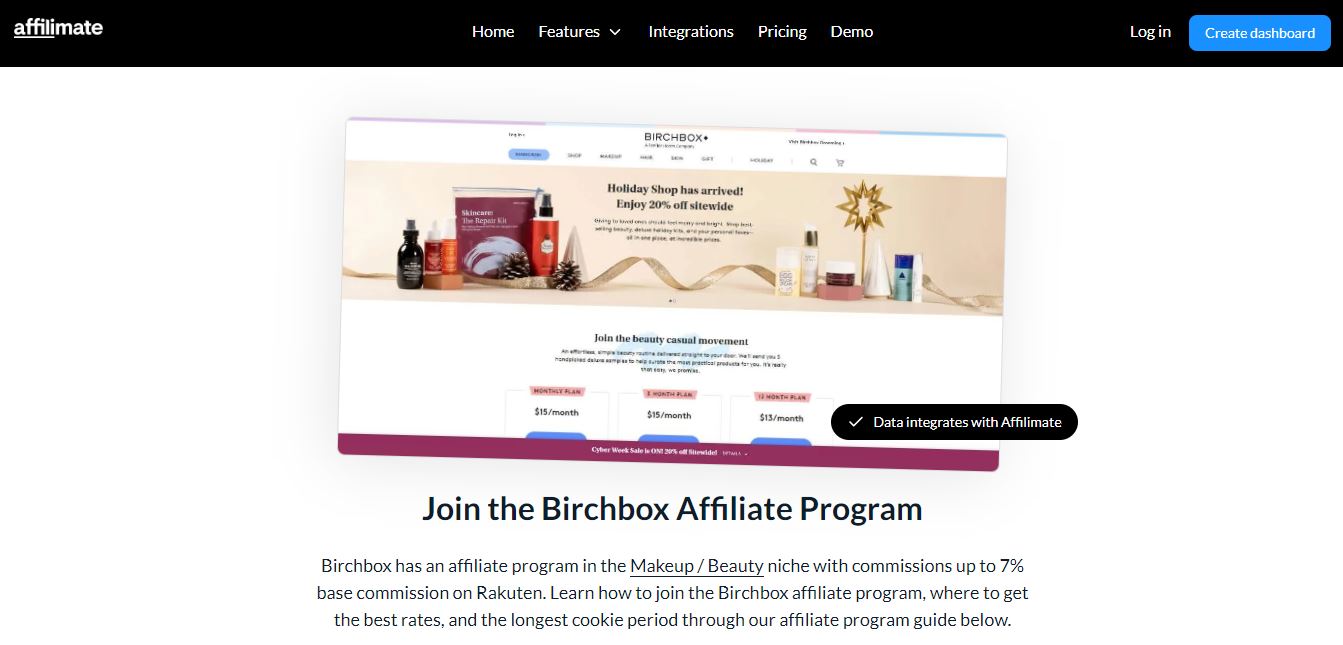Expand the Features dropdown chevron
Image resolution: width=1343 pixels, height=645 pixels.
click(615, 32)
